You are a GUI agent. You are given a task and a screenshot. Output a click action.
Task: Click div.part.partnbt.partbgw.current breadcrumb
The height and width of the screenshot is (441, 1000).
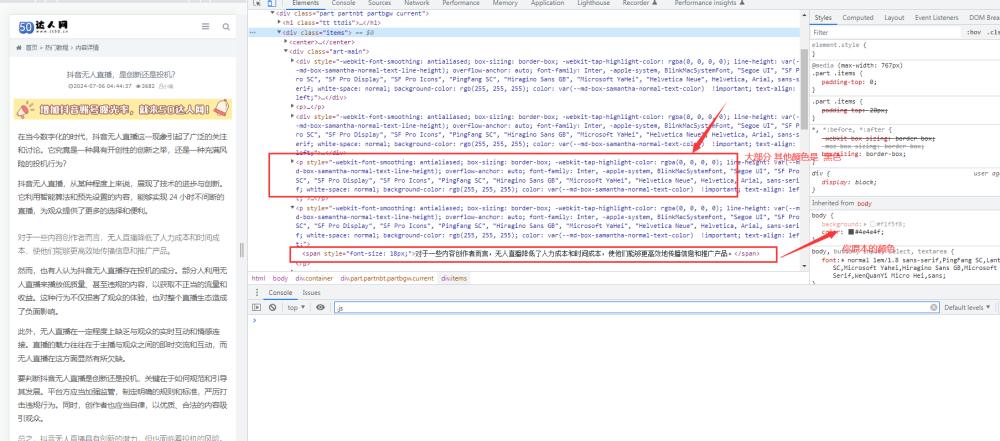pos(387,278)
